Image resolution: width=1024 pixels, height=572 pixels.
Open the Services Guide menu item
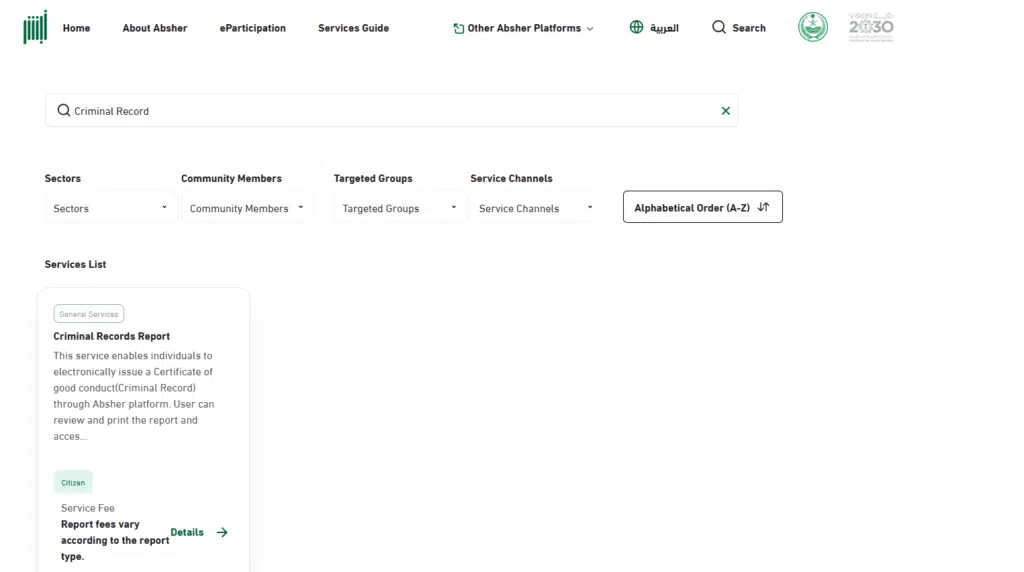[x=353, y=28]
